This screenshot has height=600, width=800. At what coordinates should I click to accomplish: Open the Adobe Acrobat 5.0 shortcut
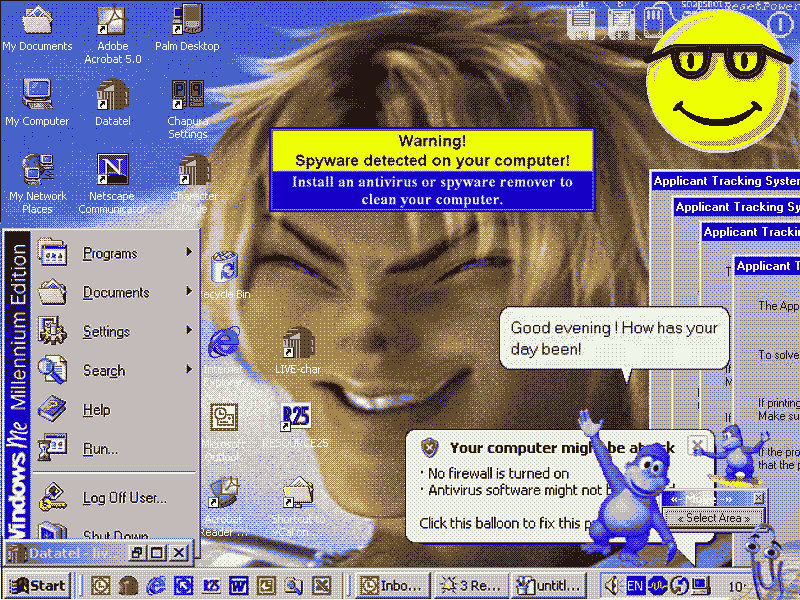pyautogui.click(x=112, y=34)
